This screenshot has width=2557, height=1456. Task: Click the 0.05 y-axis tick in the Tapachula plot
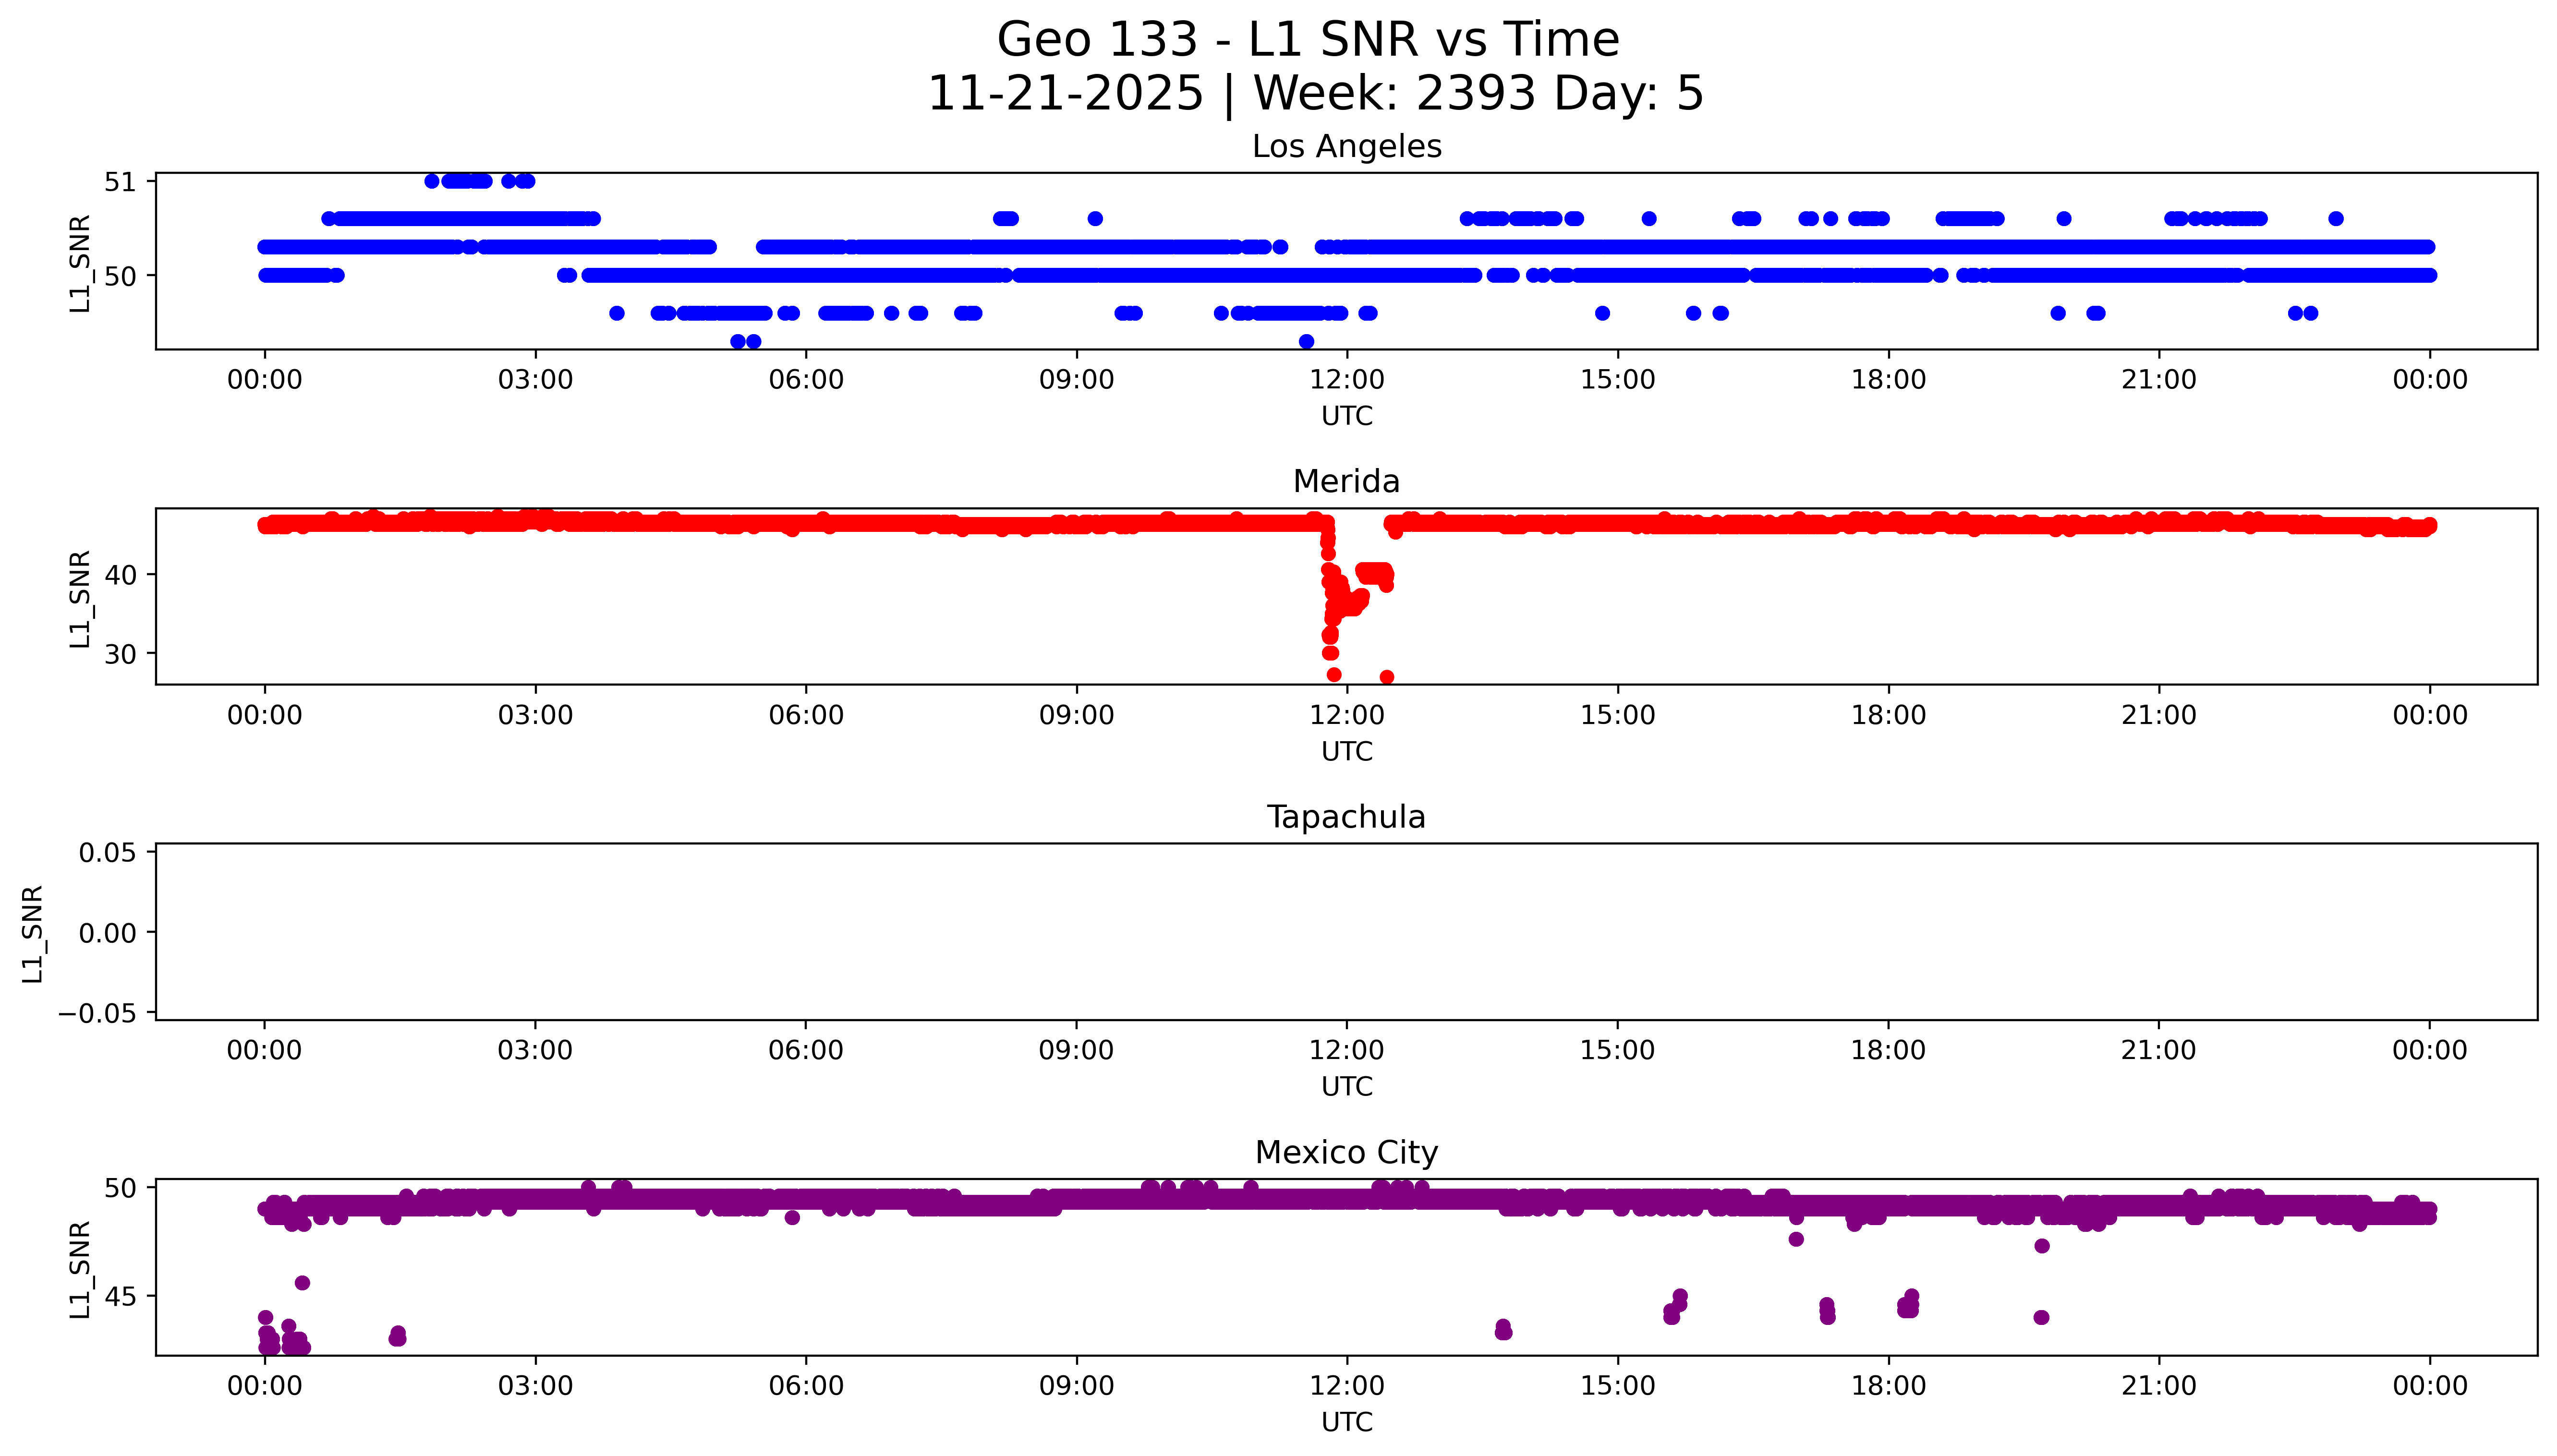point(107,853)
